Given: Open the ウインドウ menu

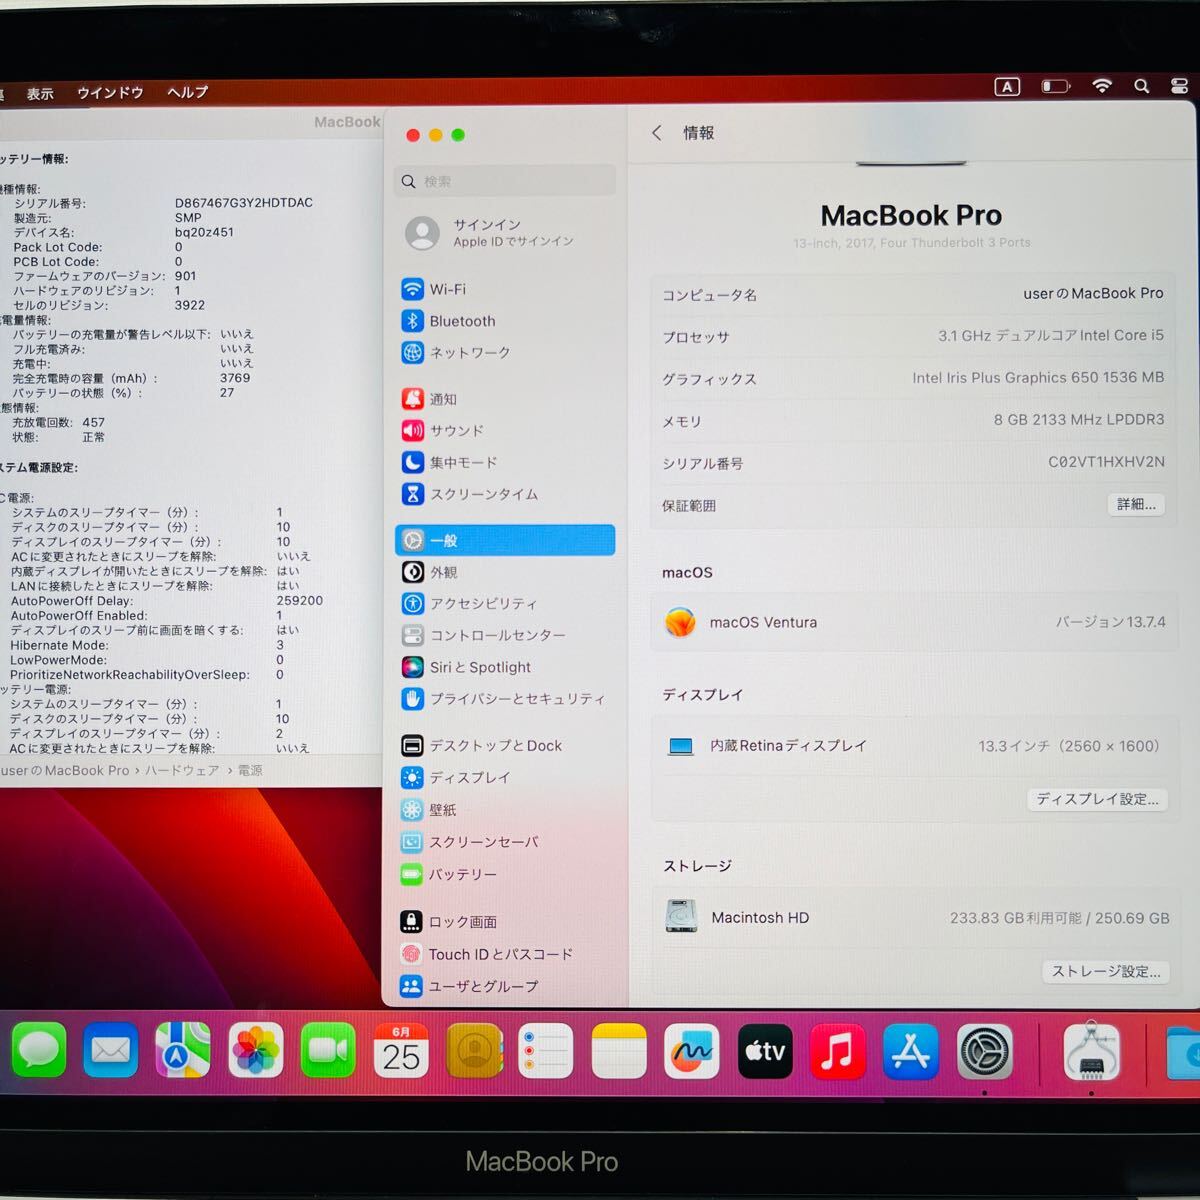Looking at the screenshot, I should tap(110, 93).
